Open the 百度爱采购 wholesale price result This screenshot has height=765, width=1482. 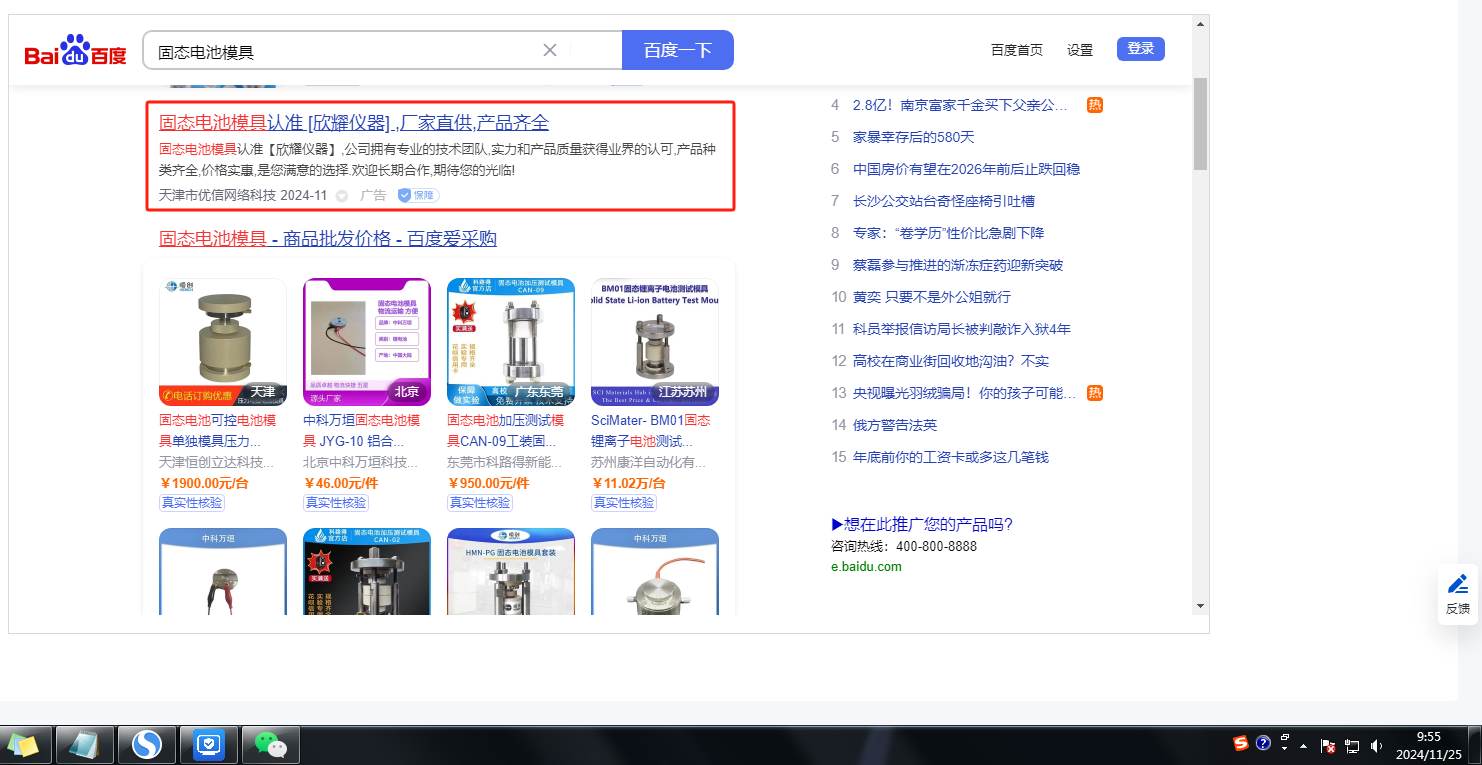click(x=328, y=239)
